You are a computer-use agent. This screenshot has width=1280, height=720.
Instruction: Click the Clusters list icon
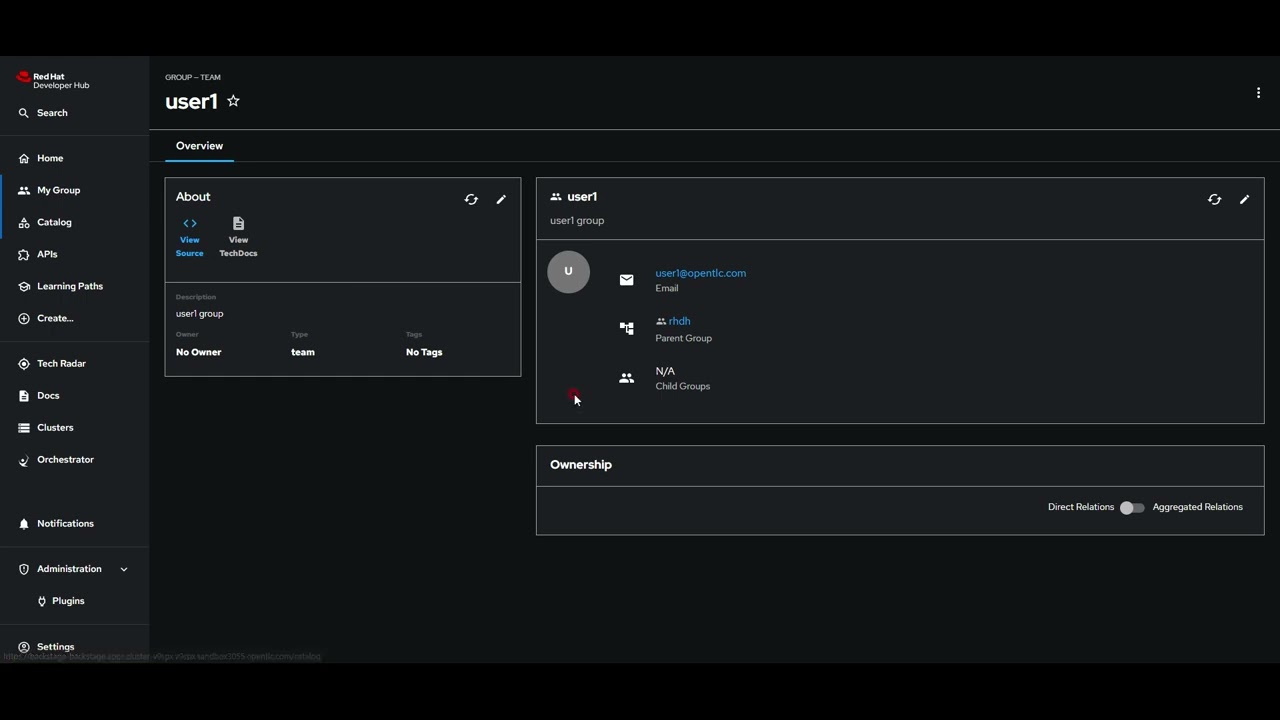tap(24, 427)
